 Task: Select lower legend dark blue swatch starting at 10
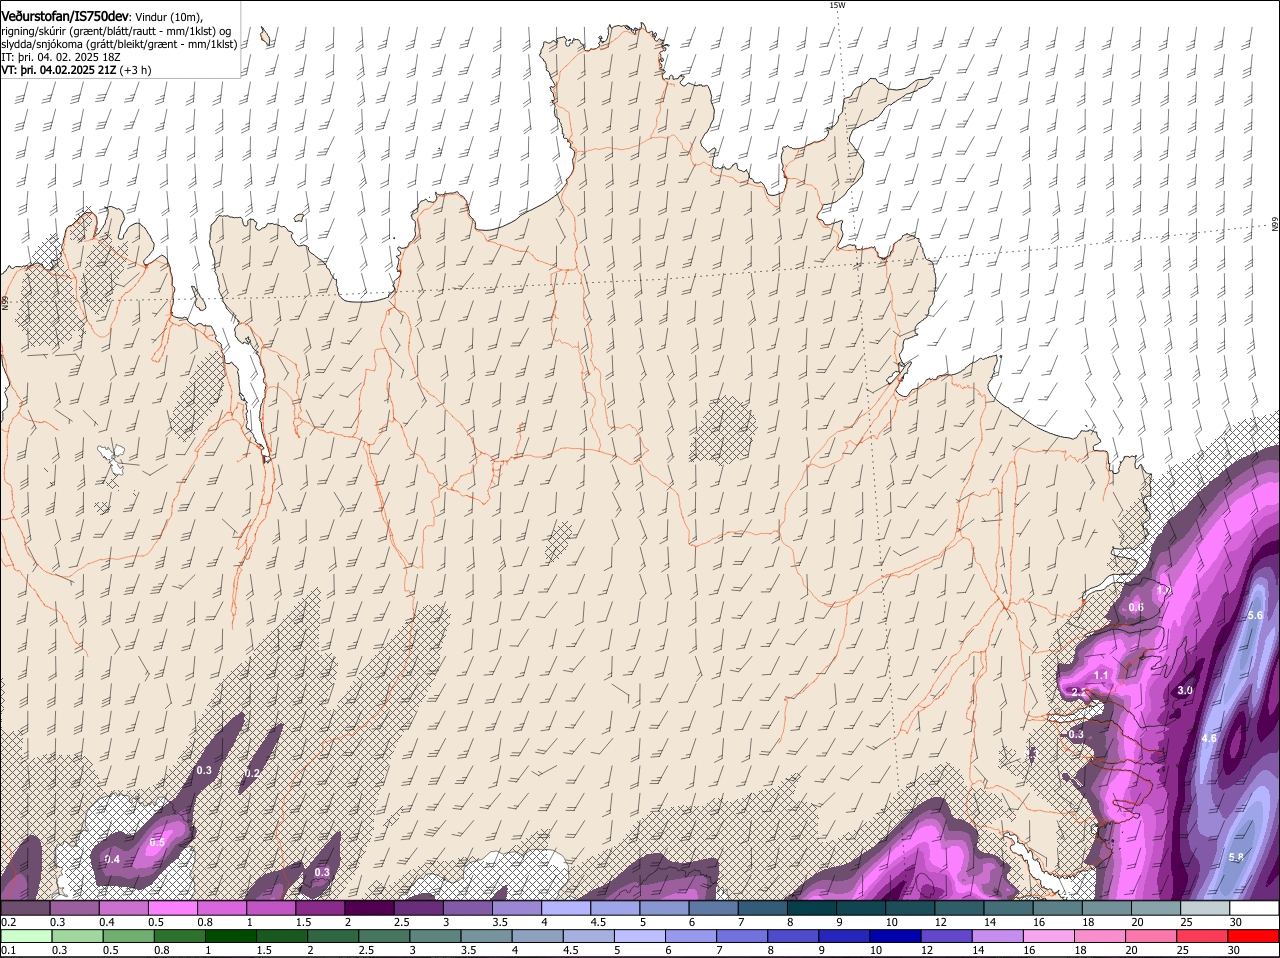point(896,936)
